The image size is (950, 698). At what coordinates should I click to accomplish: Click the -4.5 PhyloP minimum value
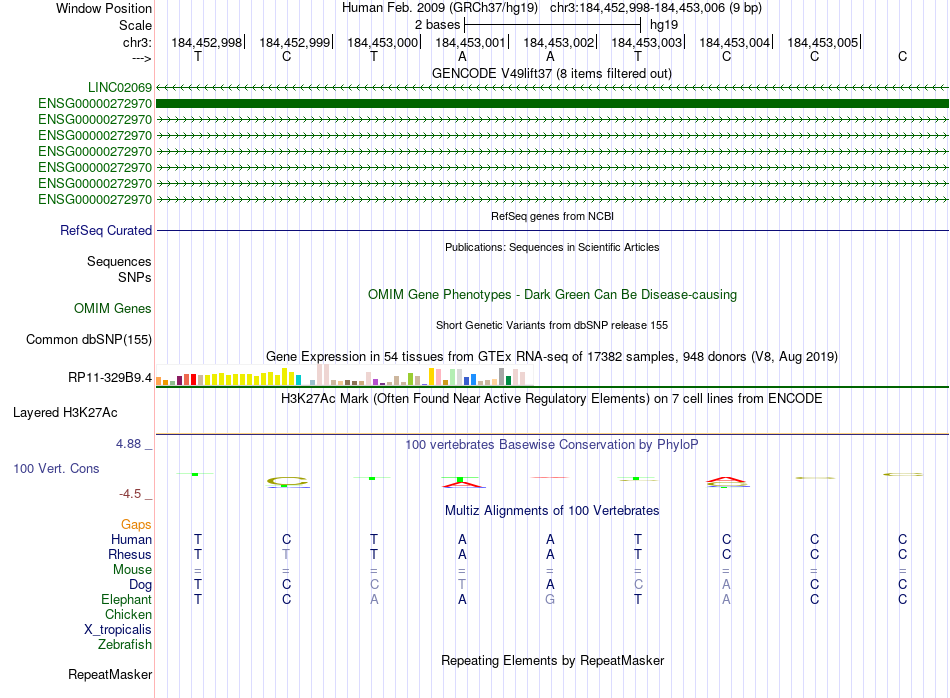tap(130, 494)
